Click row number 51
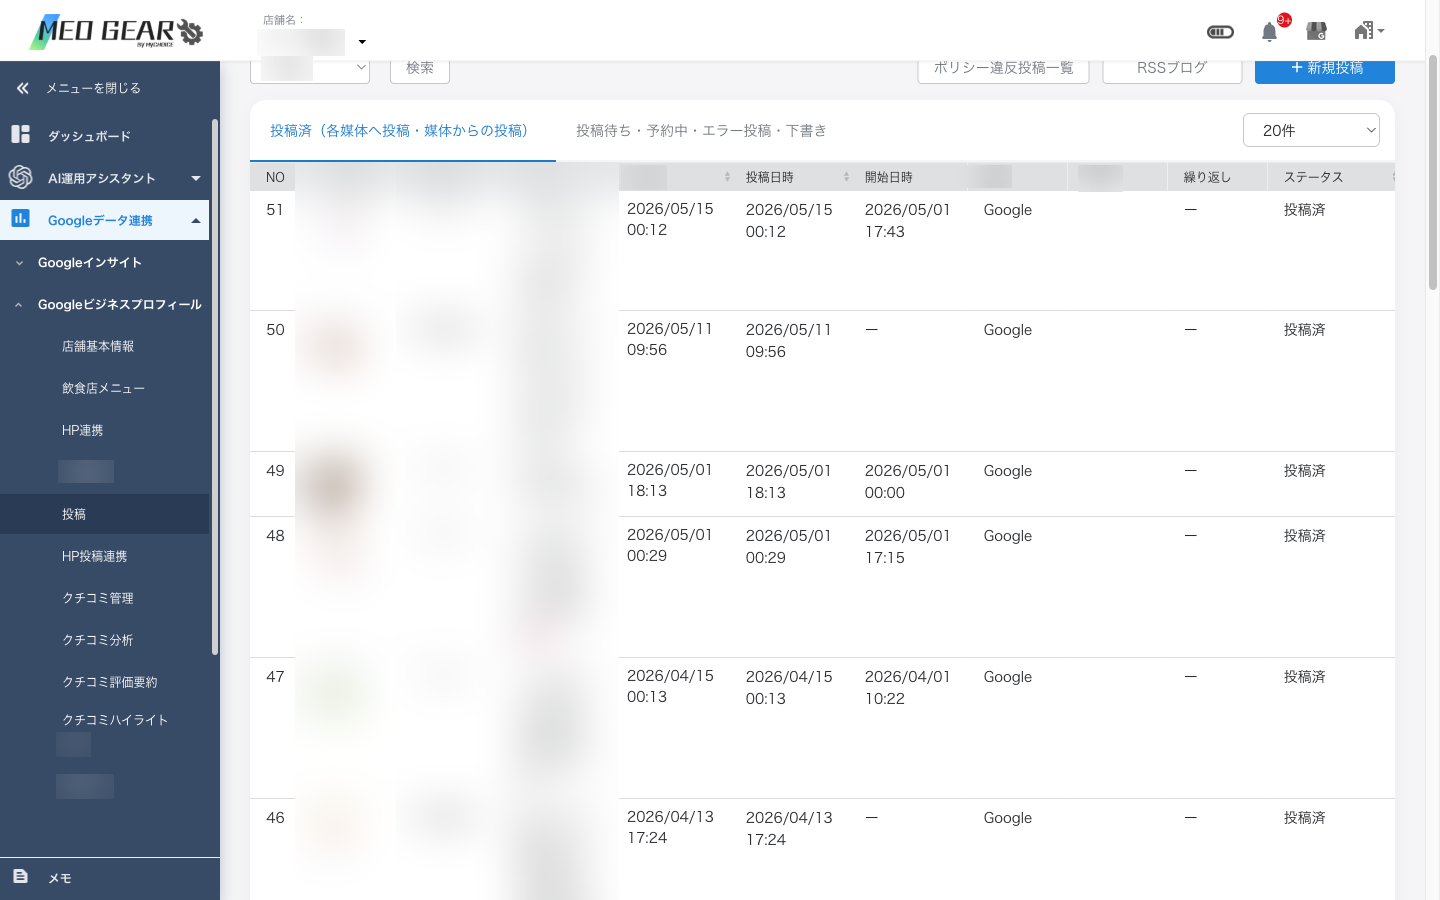 pos(275,210)
